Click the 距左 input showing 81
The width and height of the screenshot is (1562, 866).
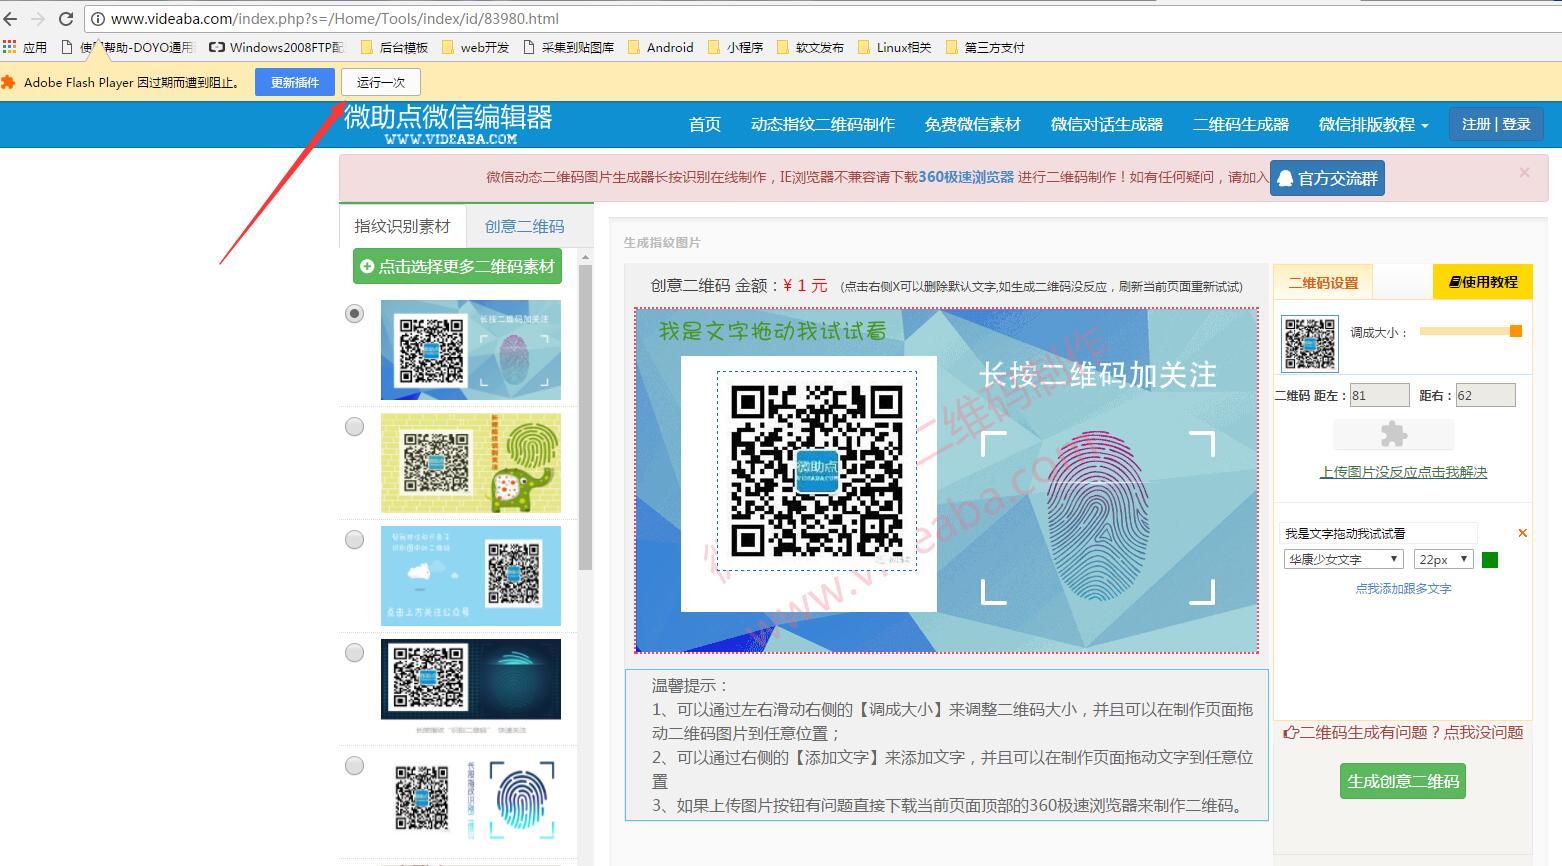[1380, 395]
